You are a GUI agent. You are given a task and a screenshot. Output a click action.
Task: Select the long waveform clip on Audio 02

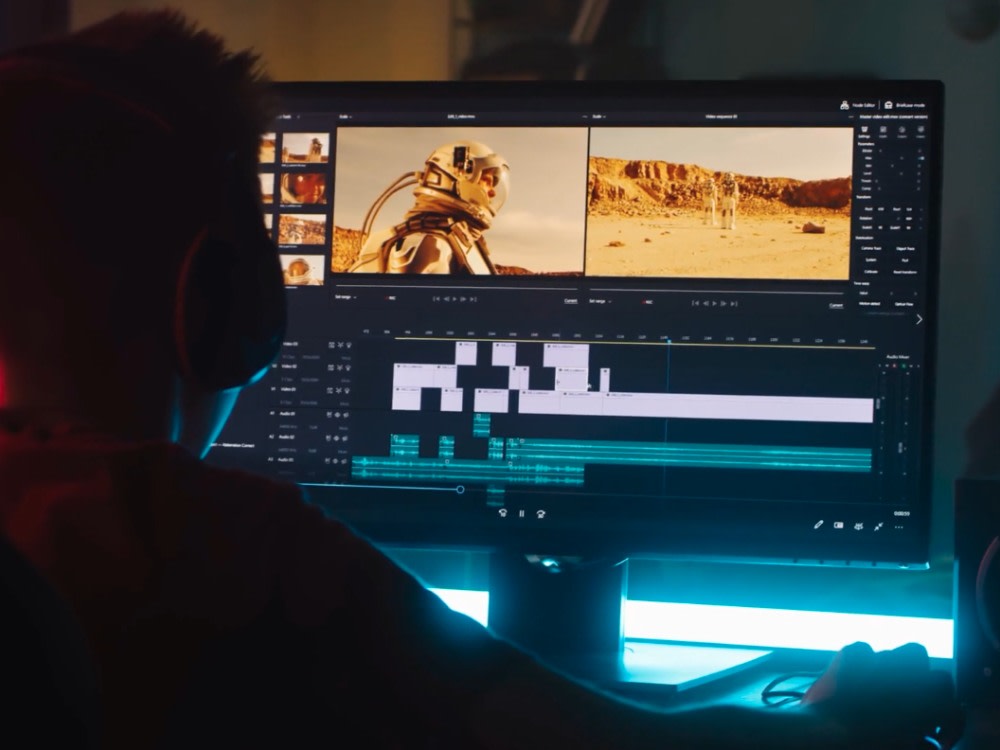click(x=689, y=455)
